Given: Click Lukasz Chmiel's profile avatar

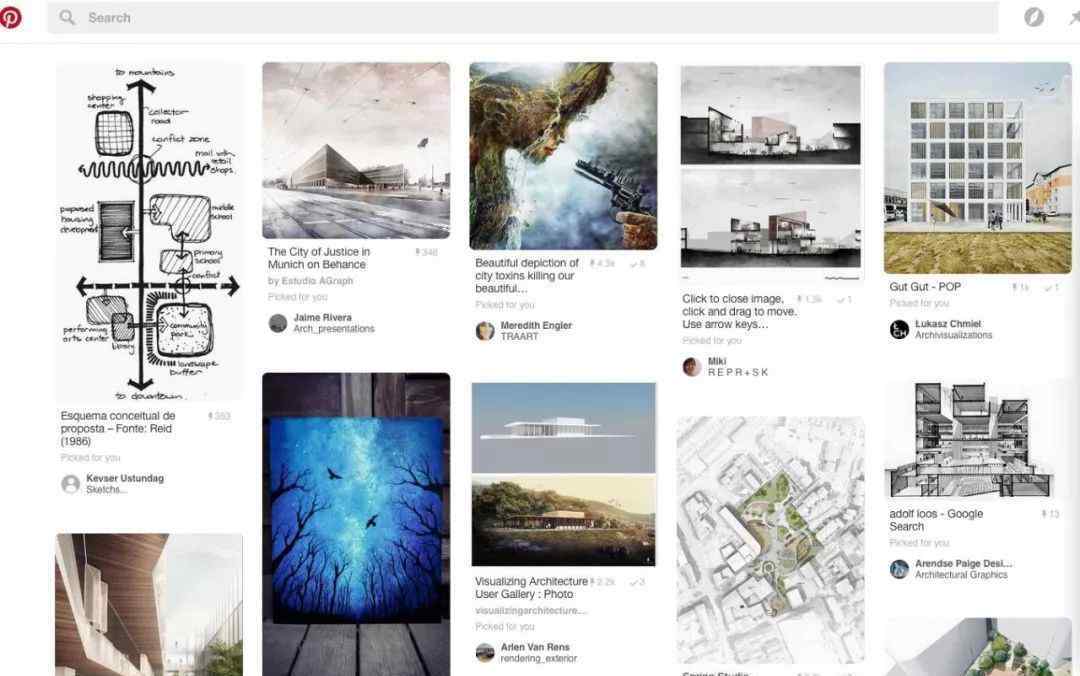Looking at the screenshot, I should [899, 329].
